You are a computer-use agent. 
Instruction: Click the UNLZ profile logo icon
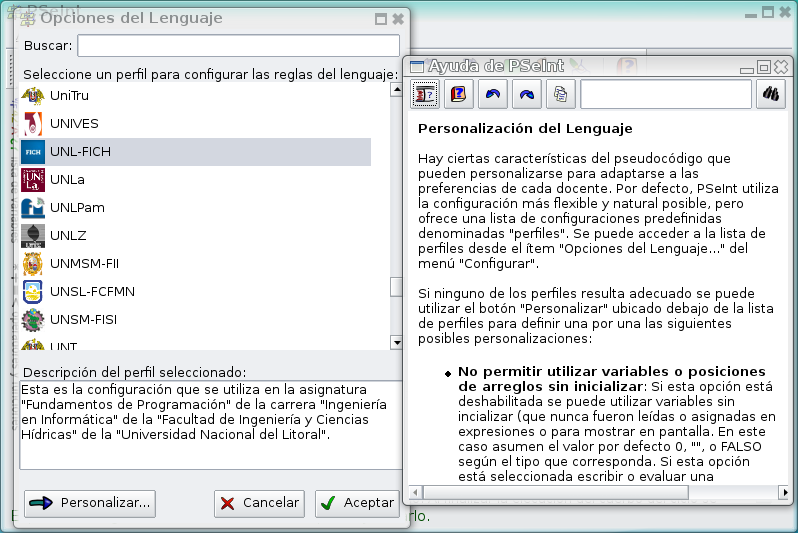33,236
